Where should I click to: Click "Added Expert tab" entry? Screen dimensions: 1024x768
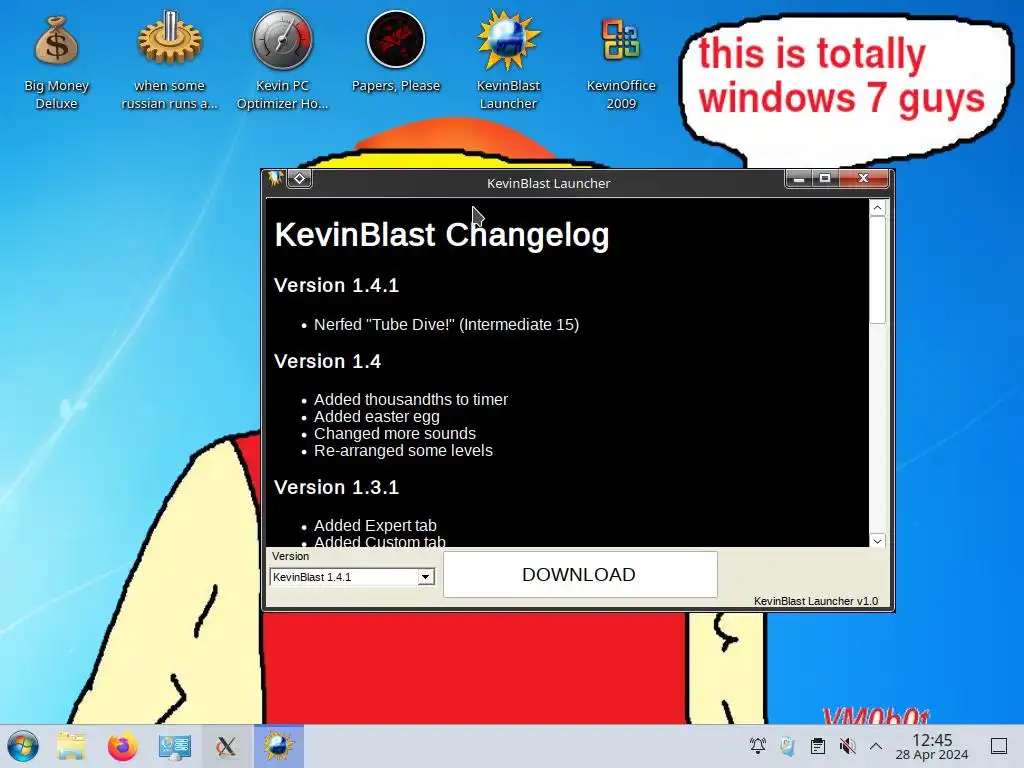click(x=375, y=525)
